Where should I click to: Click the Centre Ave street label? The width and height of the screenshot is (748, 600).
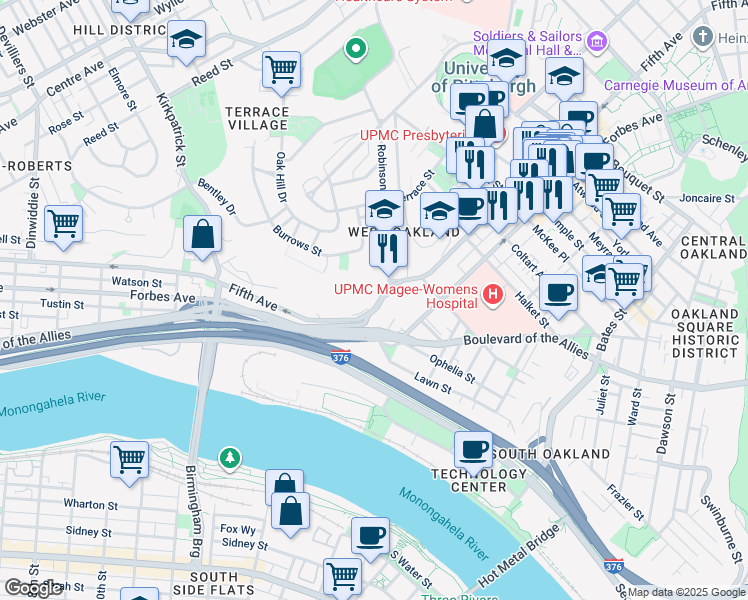74,78
